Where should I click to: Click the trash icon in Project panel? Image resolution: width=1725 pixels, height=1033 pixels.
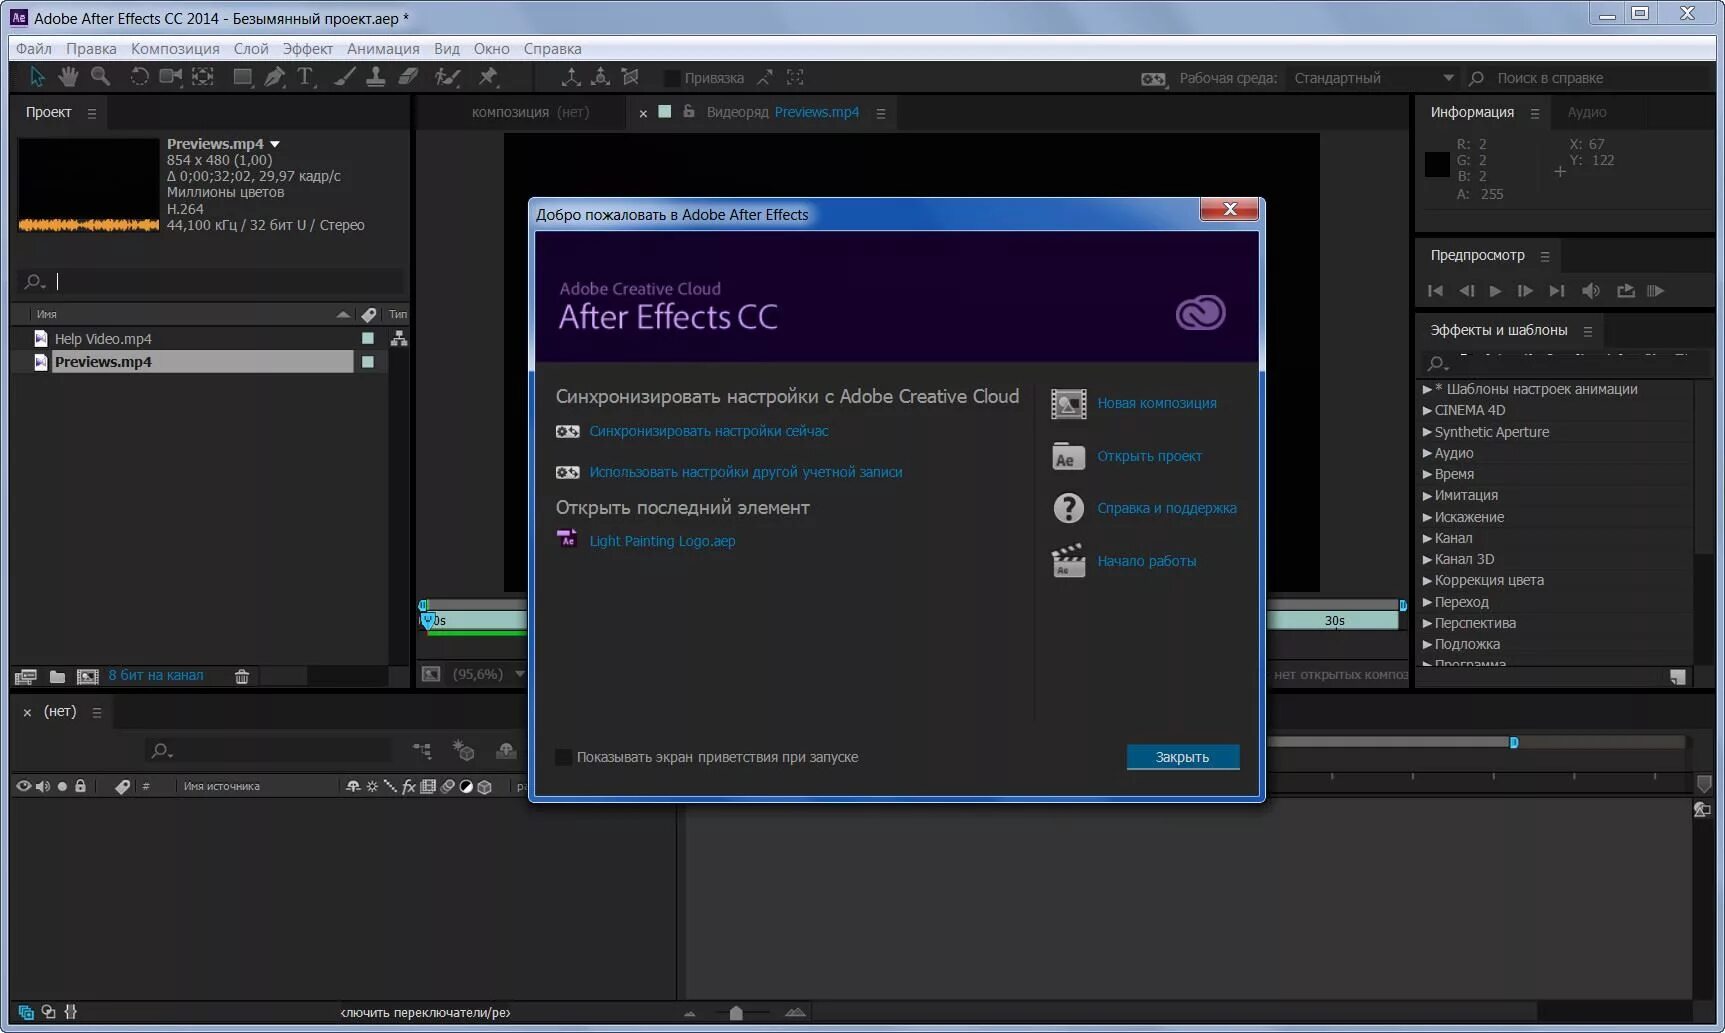242,677
